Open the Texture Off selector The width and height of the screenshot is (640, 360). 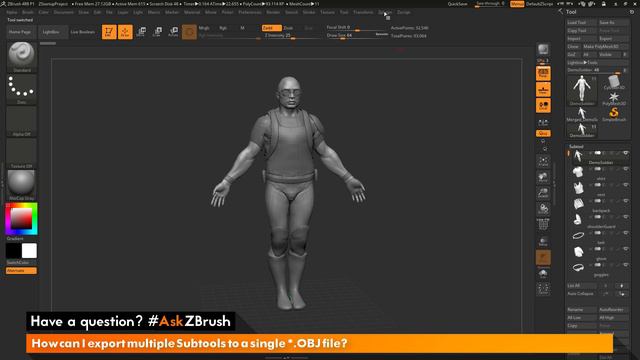click(22, 153)
